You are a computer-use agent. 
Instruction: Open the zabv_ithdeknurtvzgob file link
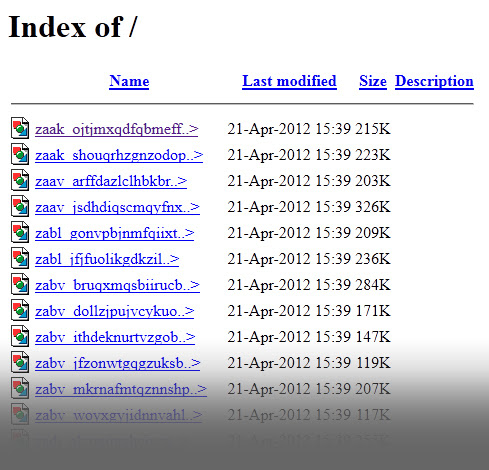click(x=115, y=337)
